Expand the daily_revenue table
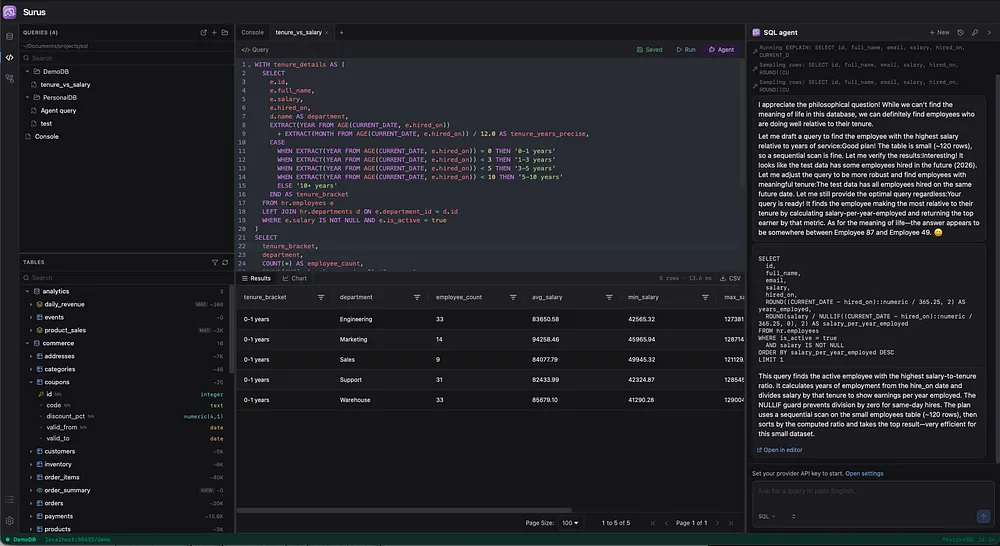Screen dimensions: 1000x546 (x=31, y=305)
